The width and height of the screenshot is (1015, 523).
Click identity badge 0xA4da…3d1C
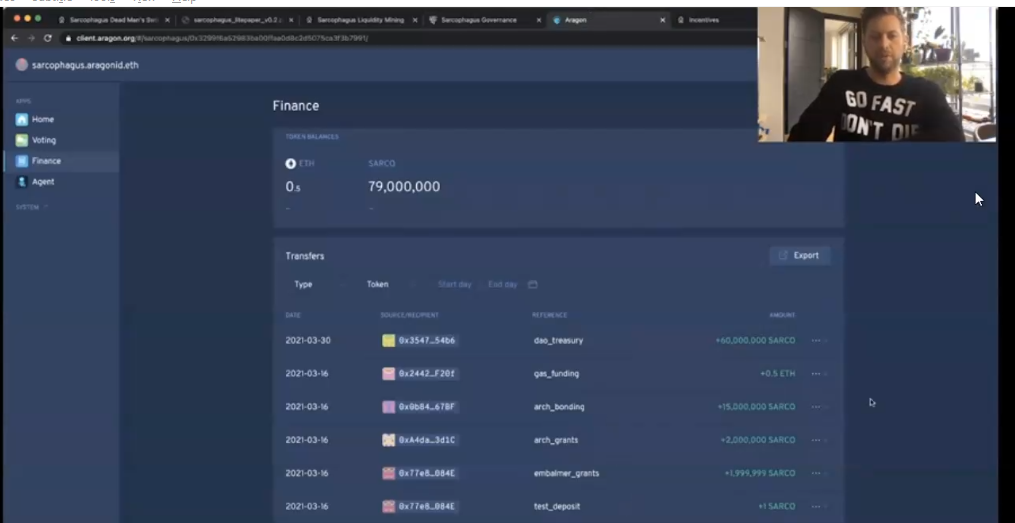coord(419,440)
